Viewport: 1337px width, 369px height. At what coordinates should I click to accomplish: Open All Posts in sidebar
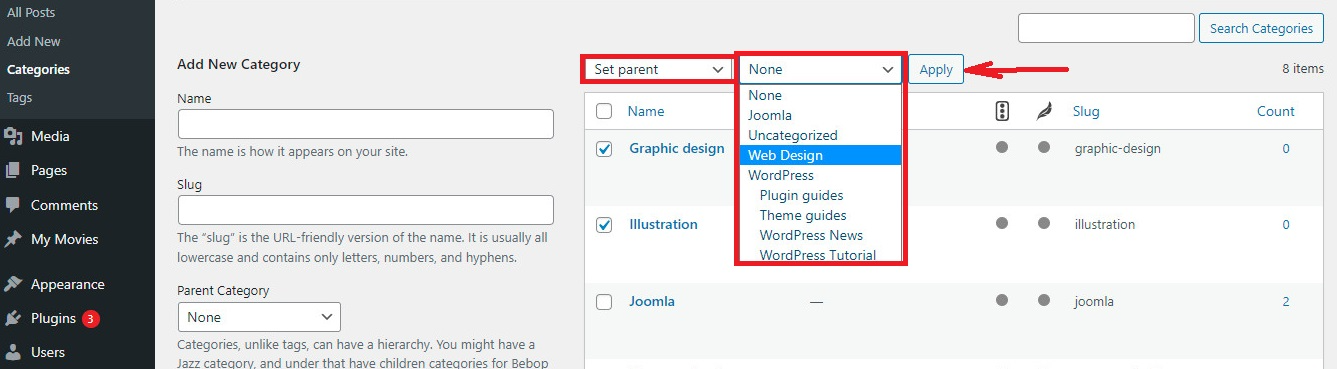tap(31, 13)
